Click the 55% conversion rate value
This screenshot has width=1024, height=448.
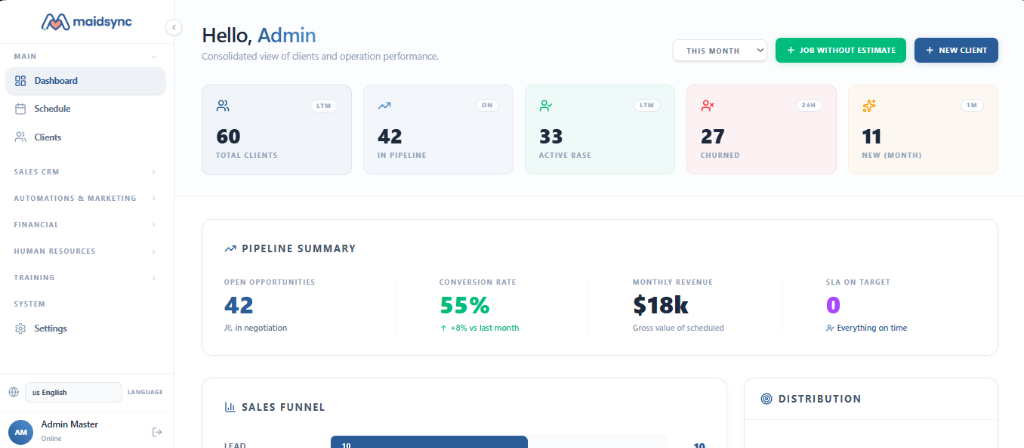click(x=464, y=305)
